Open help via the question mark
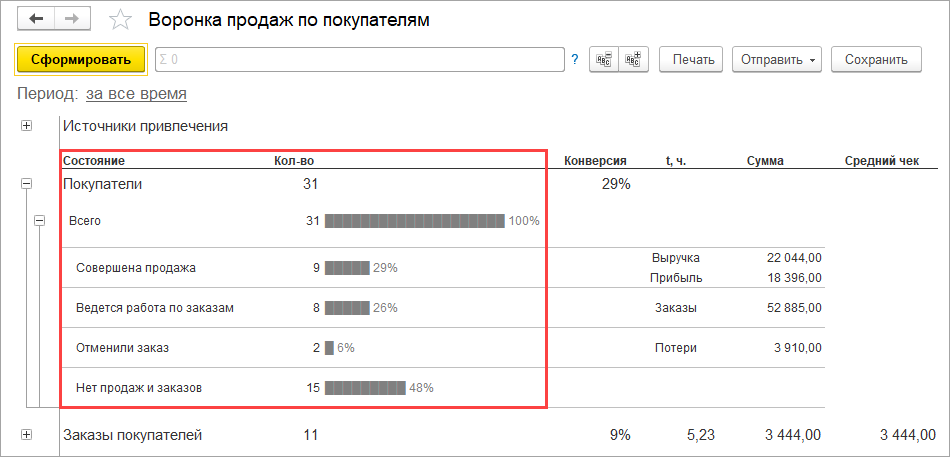The width and height of the screenshot is (950, 457). pyautogui.click(x=575, y=60)
